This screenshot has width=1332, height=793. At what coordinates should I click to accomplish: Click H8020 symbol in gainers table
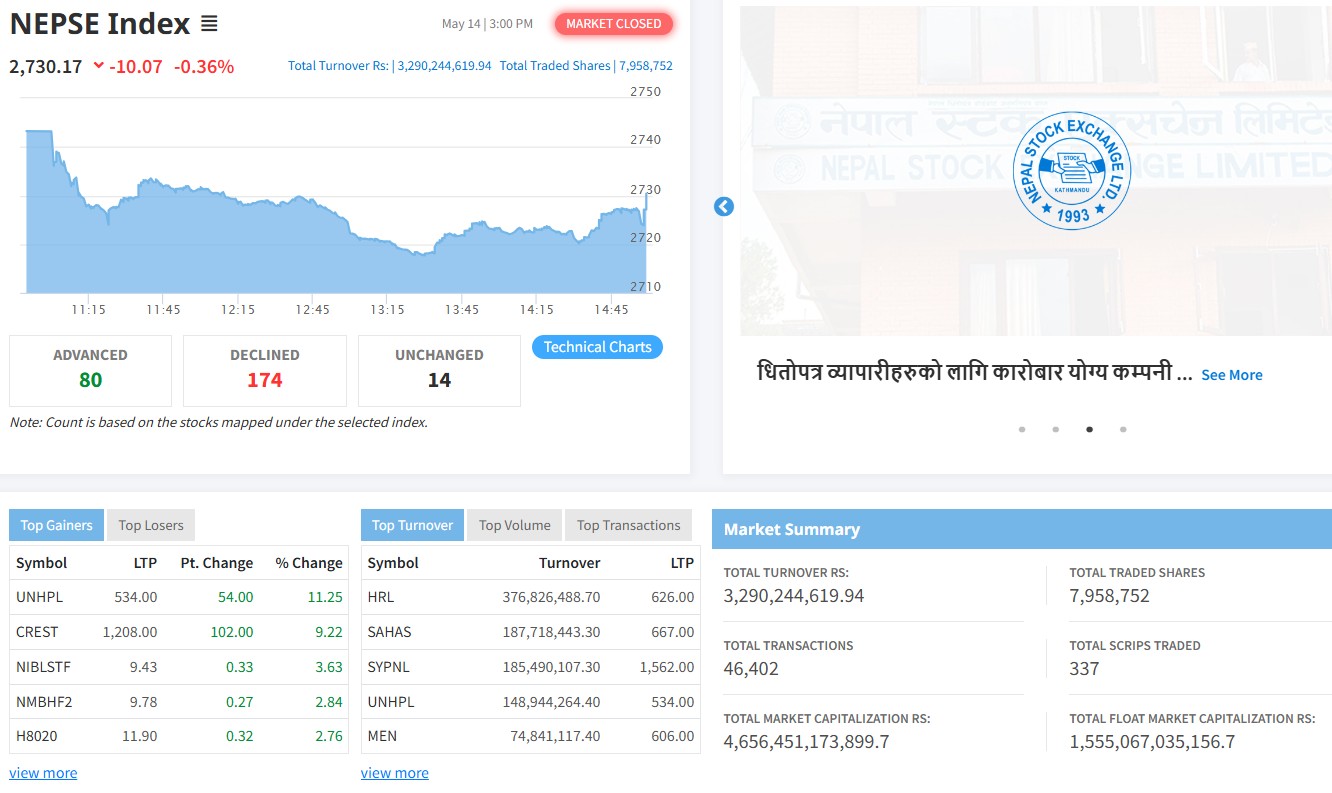click(x=37, y=736)
